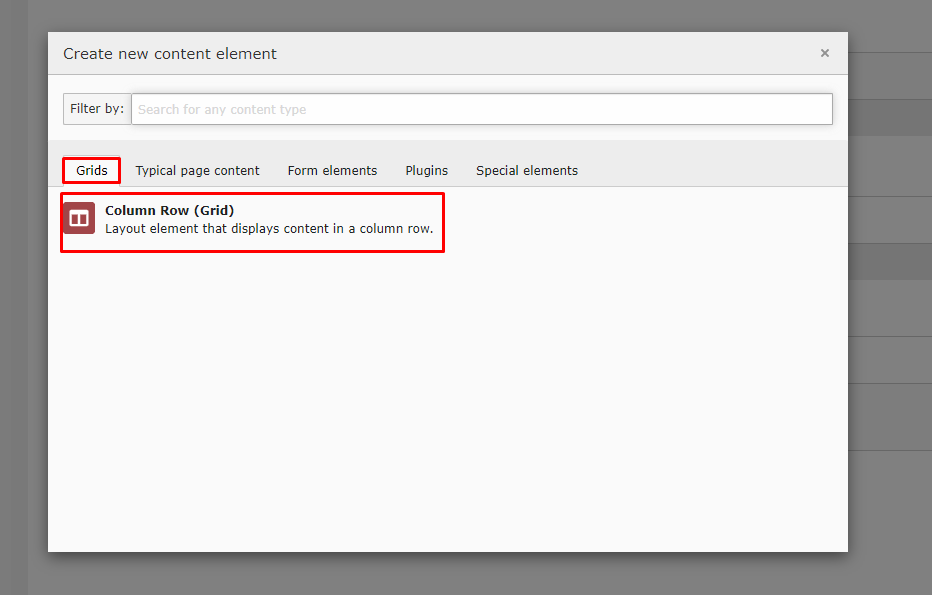
Task: Select the Form elements tab
Action: point(332,171)
